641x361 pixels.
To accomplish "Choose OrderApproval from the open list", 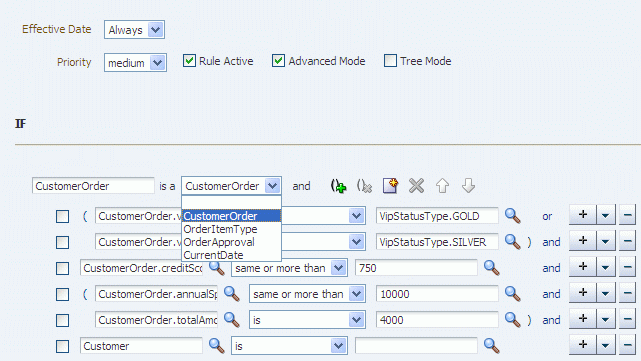I will [231, 242].
